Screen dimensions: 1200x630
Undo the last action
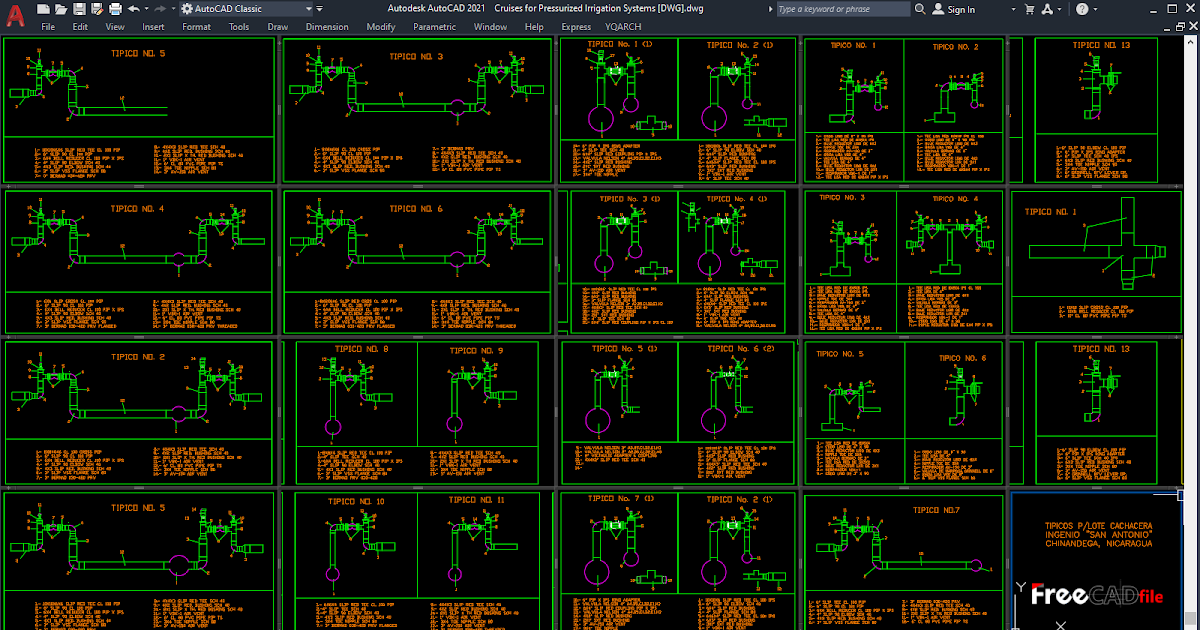click(133, 9)
